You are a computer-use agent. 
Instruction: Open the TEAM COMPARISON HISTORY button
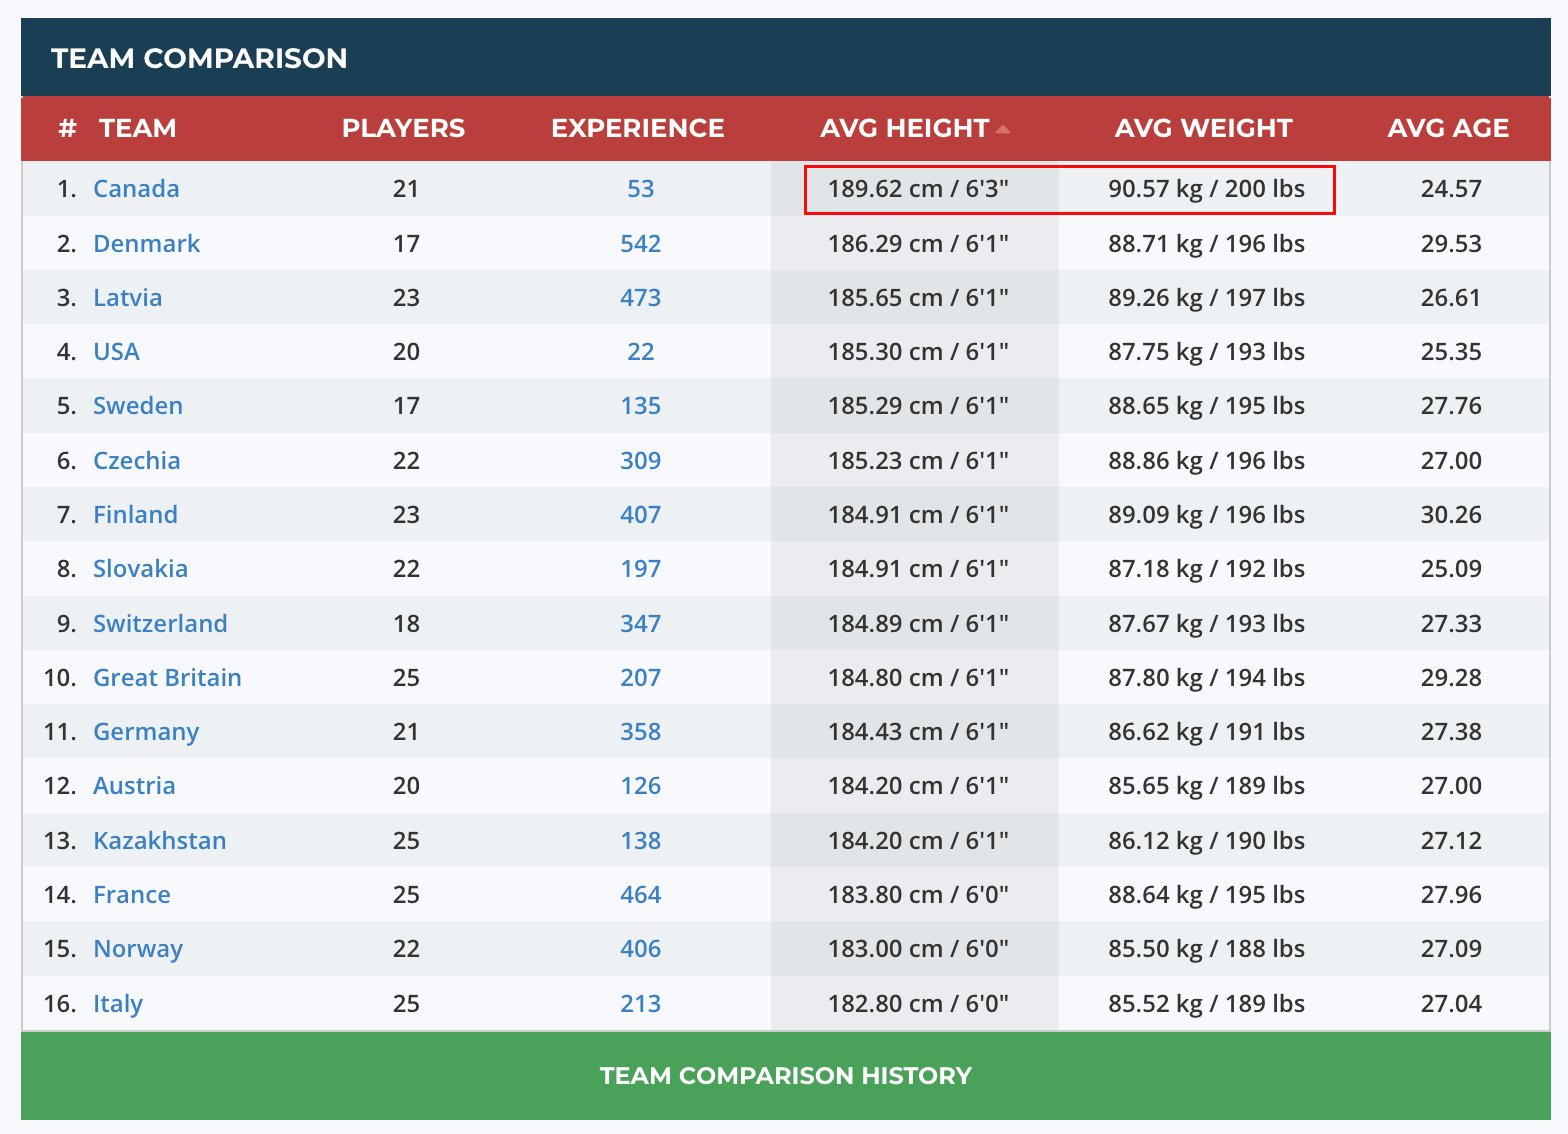pos(786,1076)
